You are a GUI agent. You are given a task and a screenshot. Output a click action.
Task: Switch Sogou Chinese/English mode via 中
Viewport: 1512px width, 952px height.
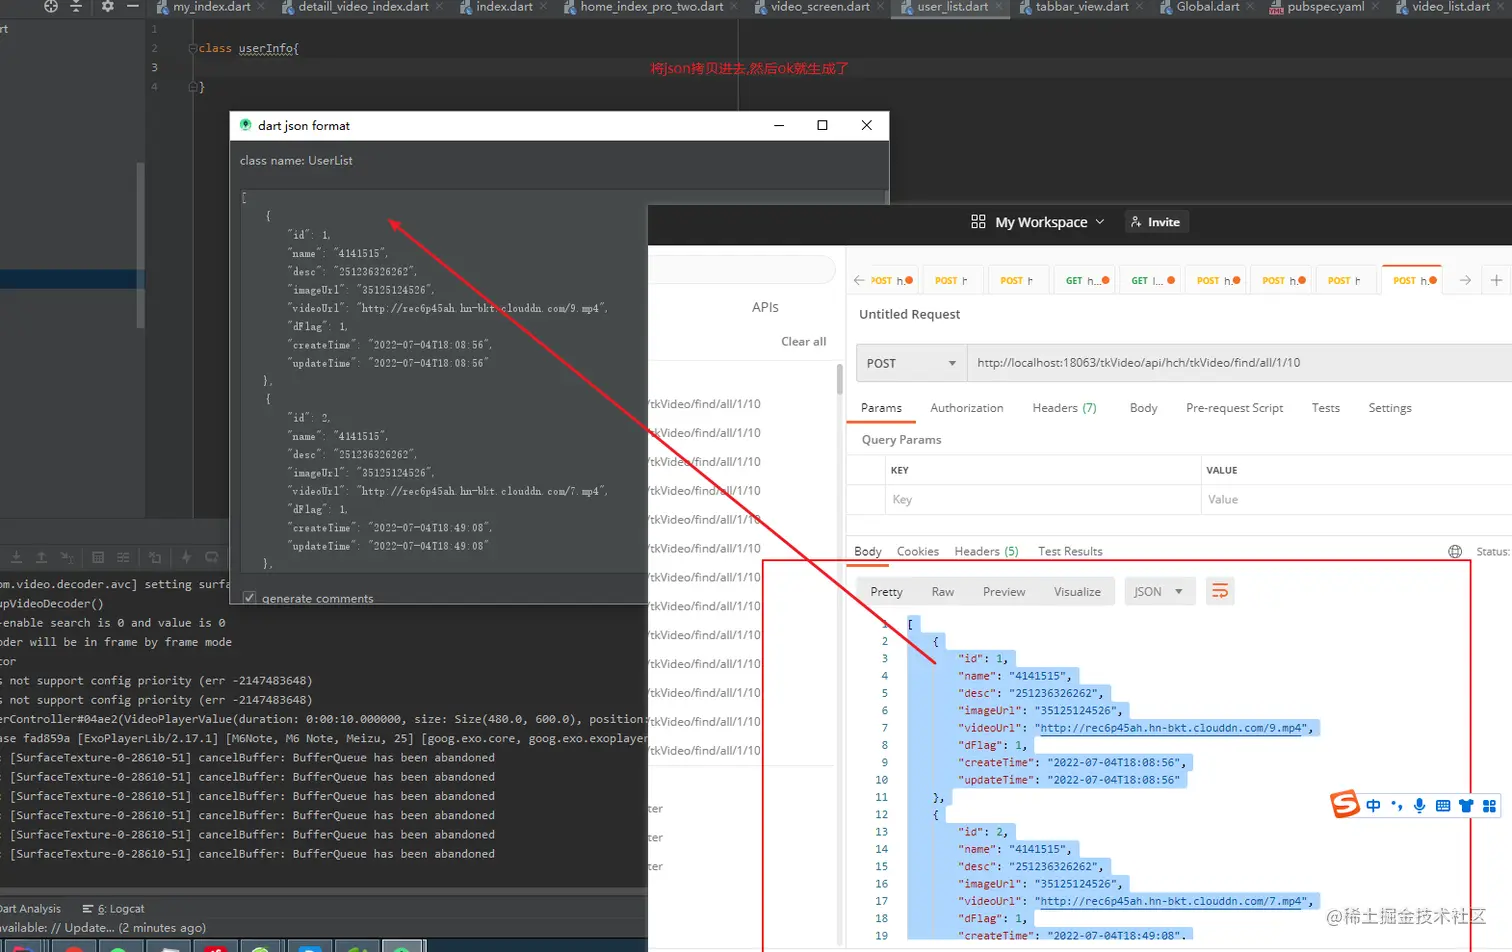coord(1373,806)
